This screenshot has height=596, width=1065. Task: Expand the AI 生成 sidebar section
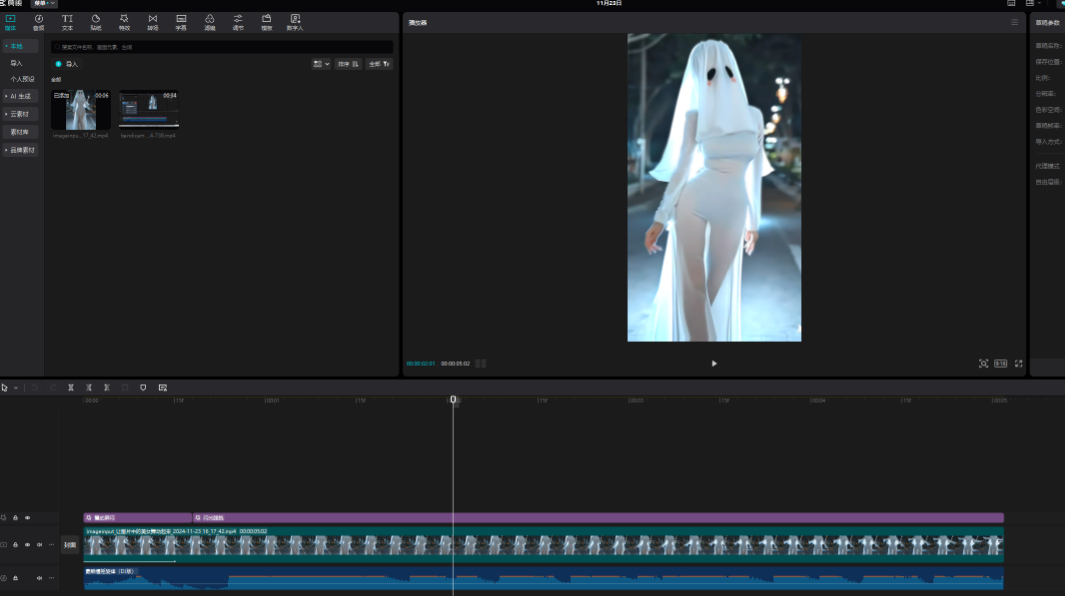click(20, 96)
